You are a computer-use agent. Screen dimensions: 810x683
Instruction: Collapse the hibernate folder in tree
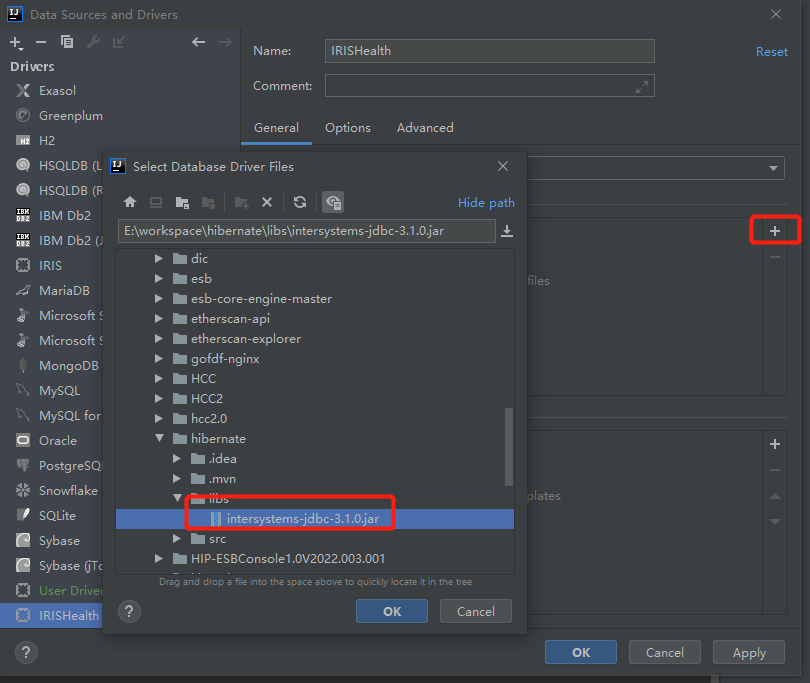coord(158,439)
